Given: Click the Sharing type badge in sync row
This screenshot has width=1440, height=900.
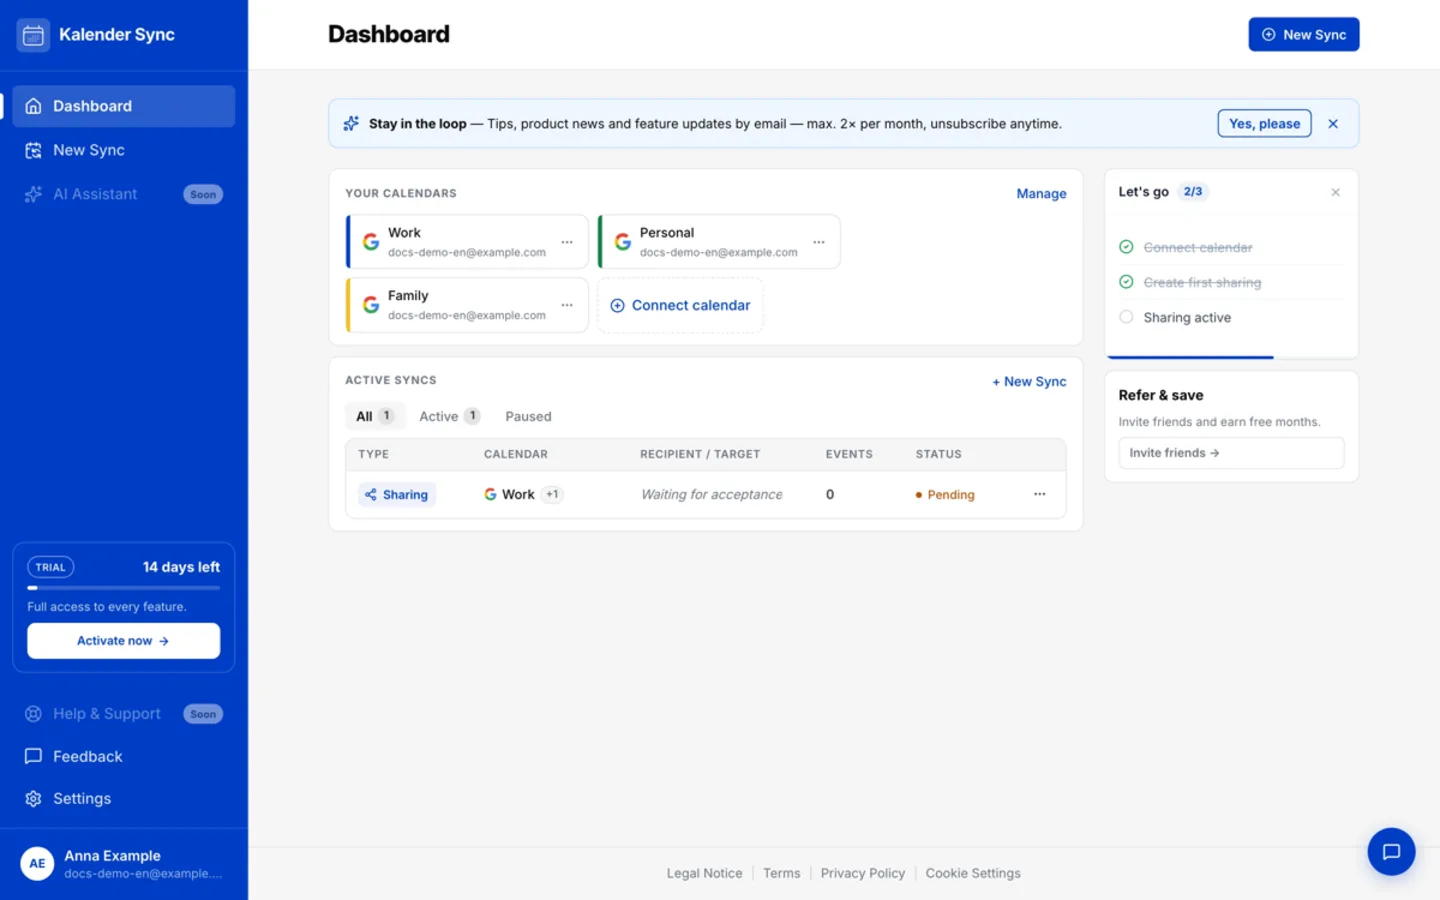Looking at the screenshot, I should coord(397,494).
